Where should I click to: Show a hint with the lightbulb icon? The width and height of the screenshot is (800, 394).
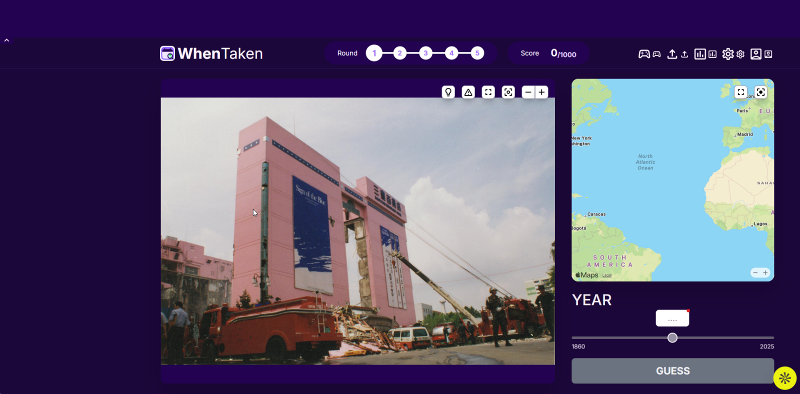pos(448,92)
